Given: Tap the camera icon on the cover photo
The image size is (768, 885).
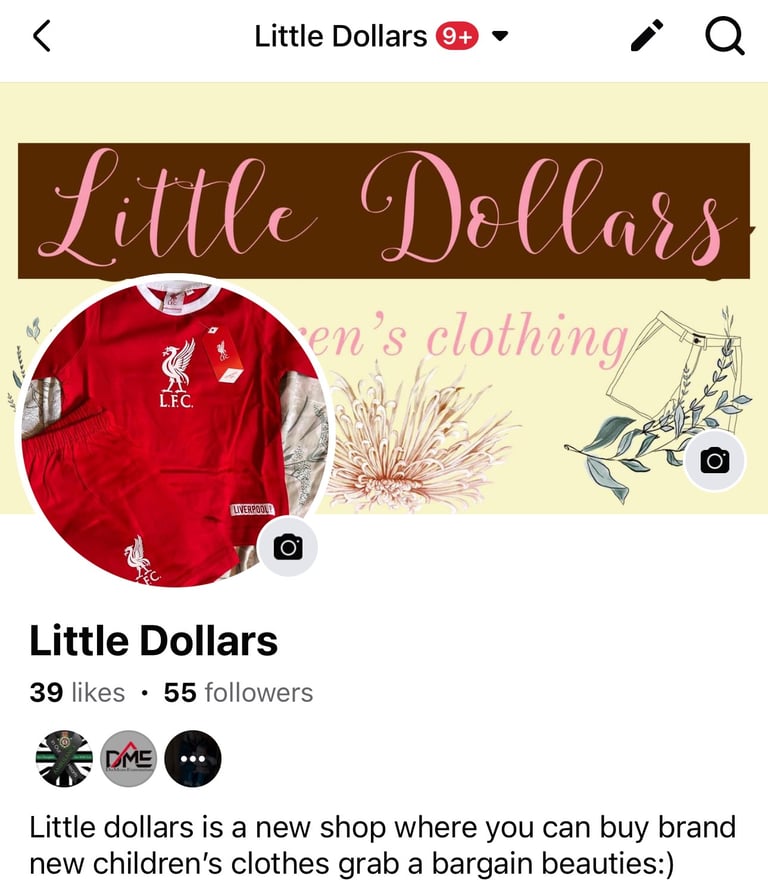Looking at the screenshot, I should (x=715, y=461).
